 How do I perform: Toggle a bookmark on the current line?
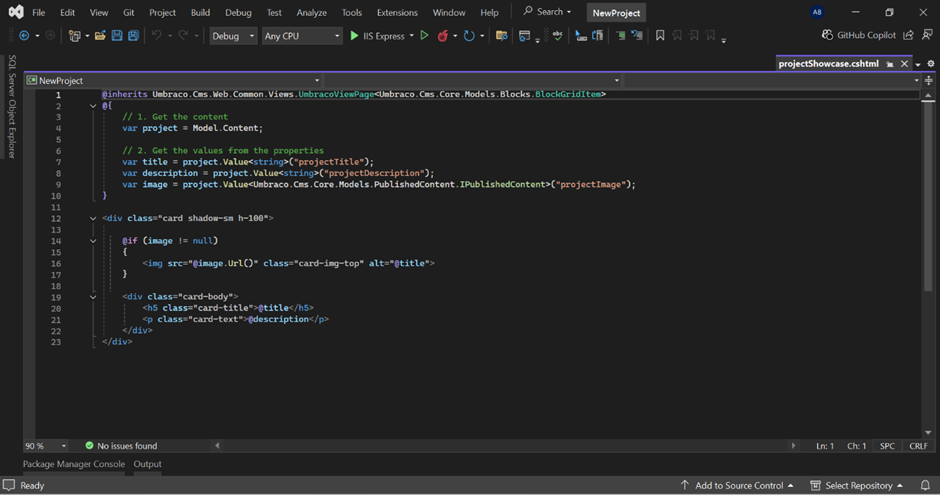click(x=660, y=36)
